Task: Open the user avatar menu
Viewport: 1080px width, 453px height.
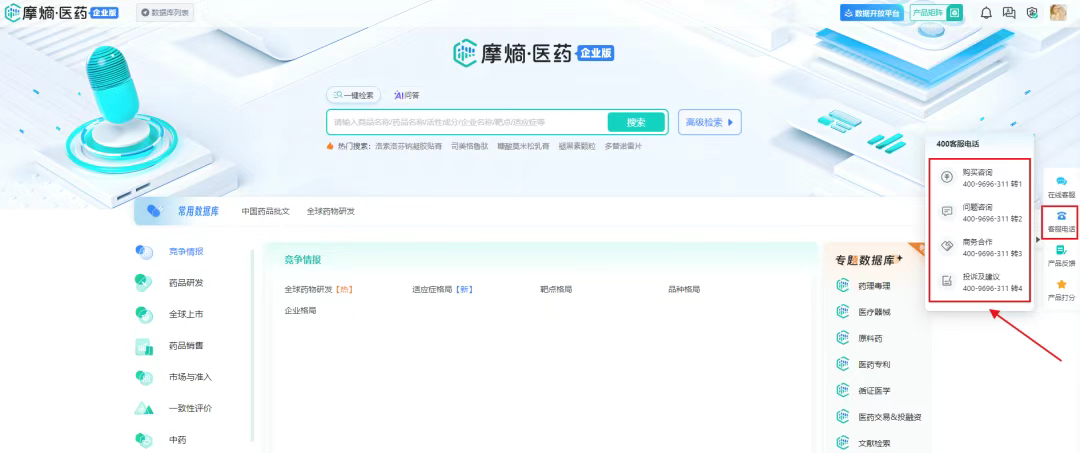Action: click(x=1058, y=12)
